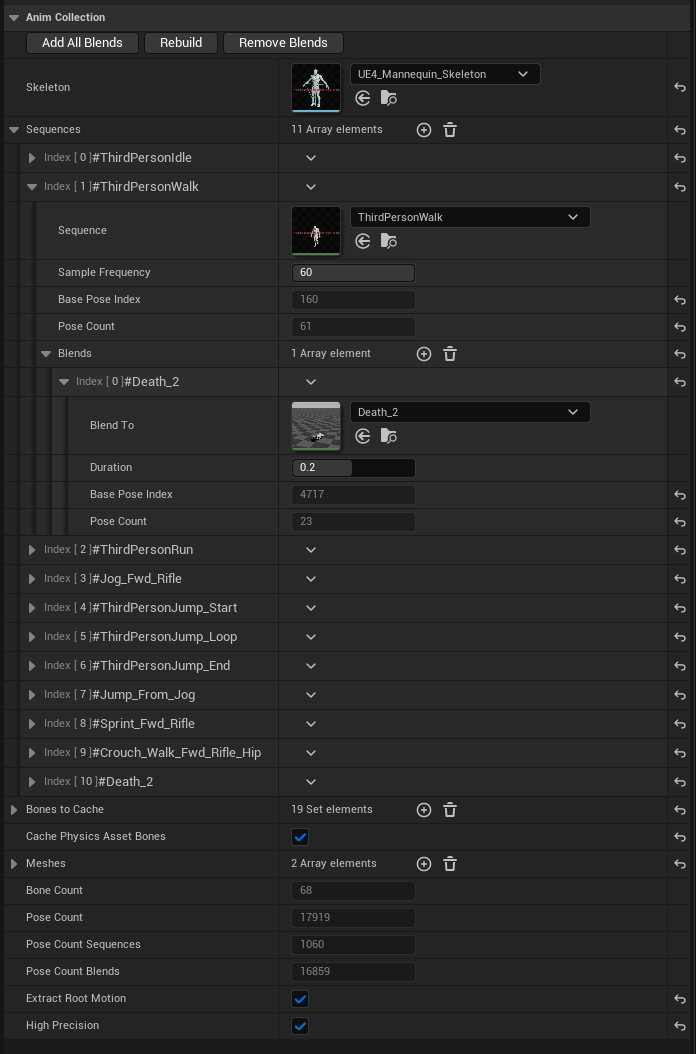Reset the Duration value to default
Viewport: 696px width, 1054px height.
click(679, 468)
